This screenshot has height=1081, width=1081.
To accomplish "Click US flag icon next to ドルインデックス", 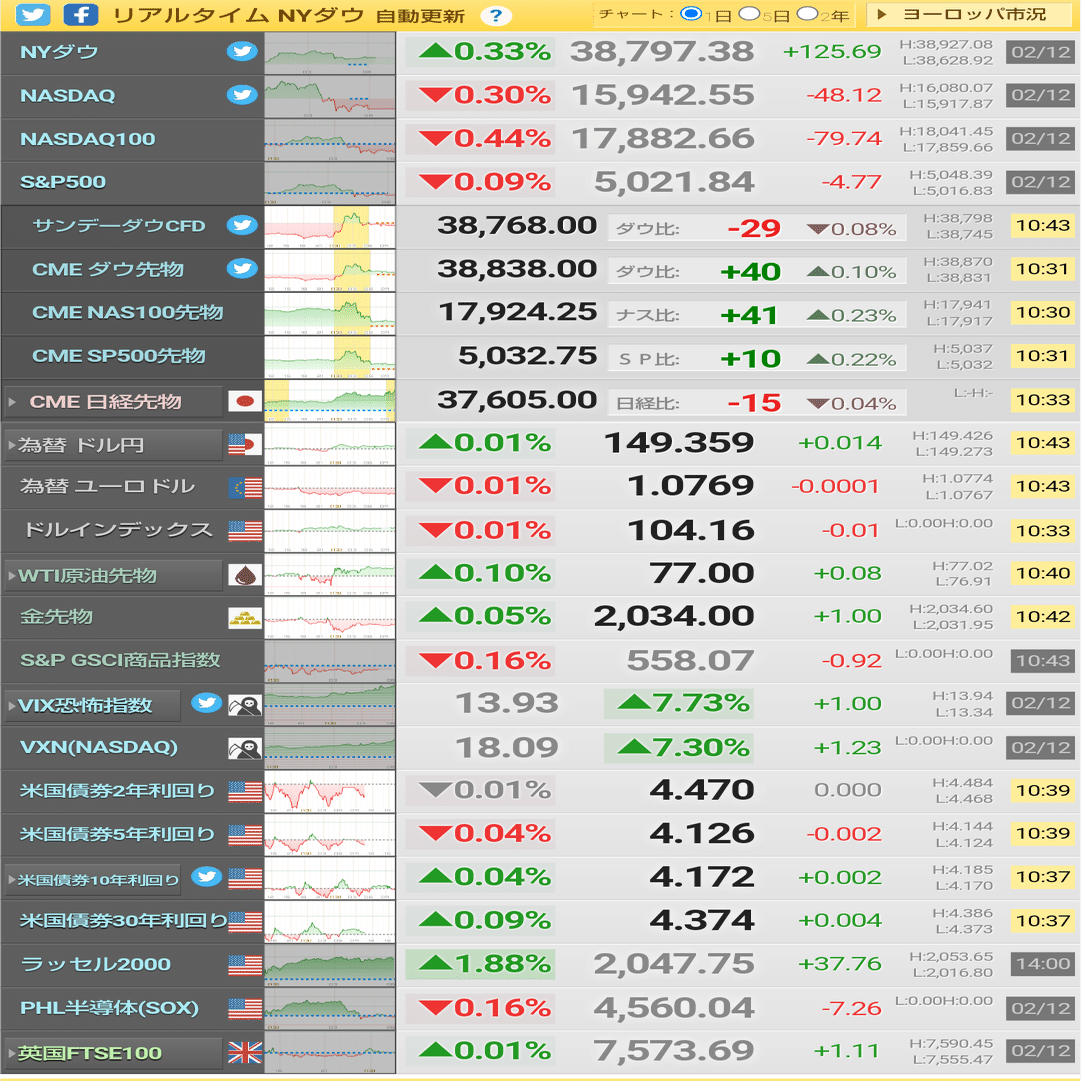I will (245, 532).
